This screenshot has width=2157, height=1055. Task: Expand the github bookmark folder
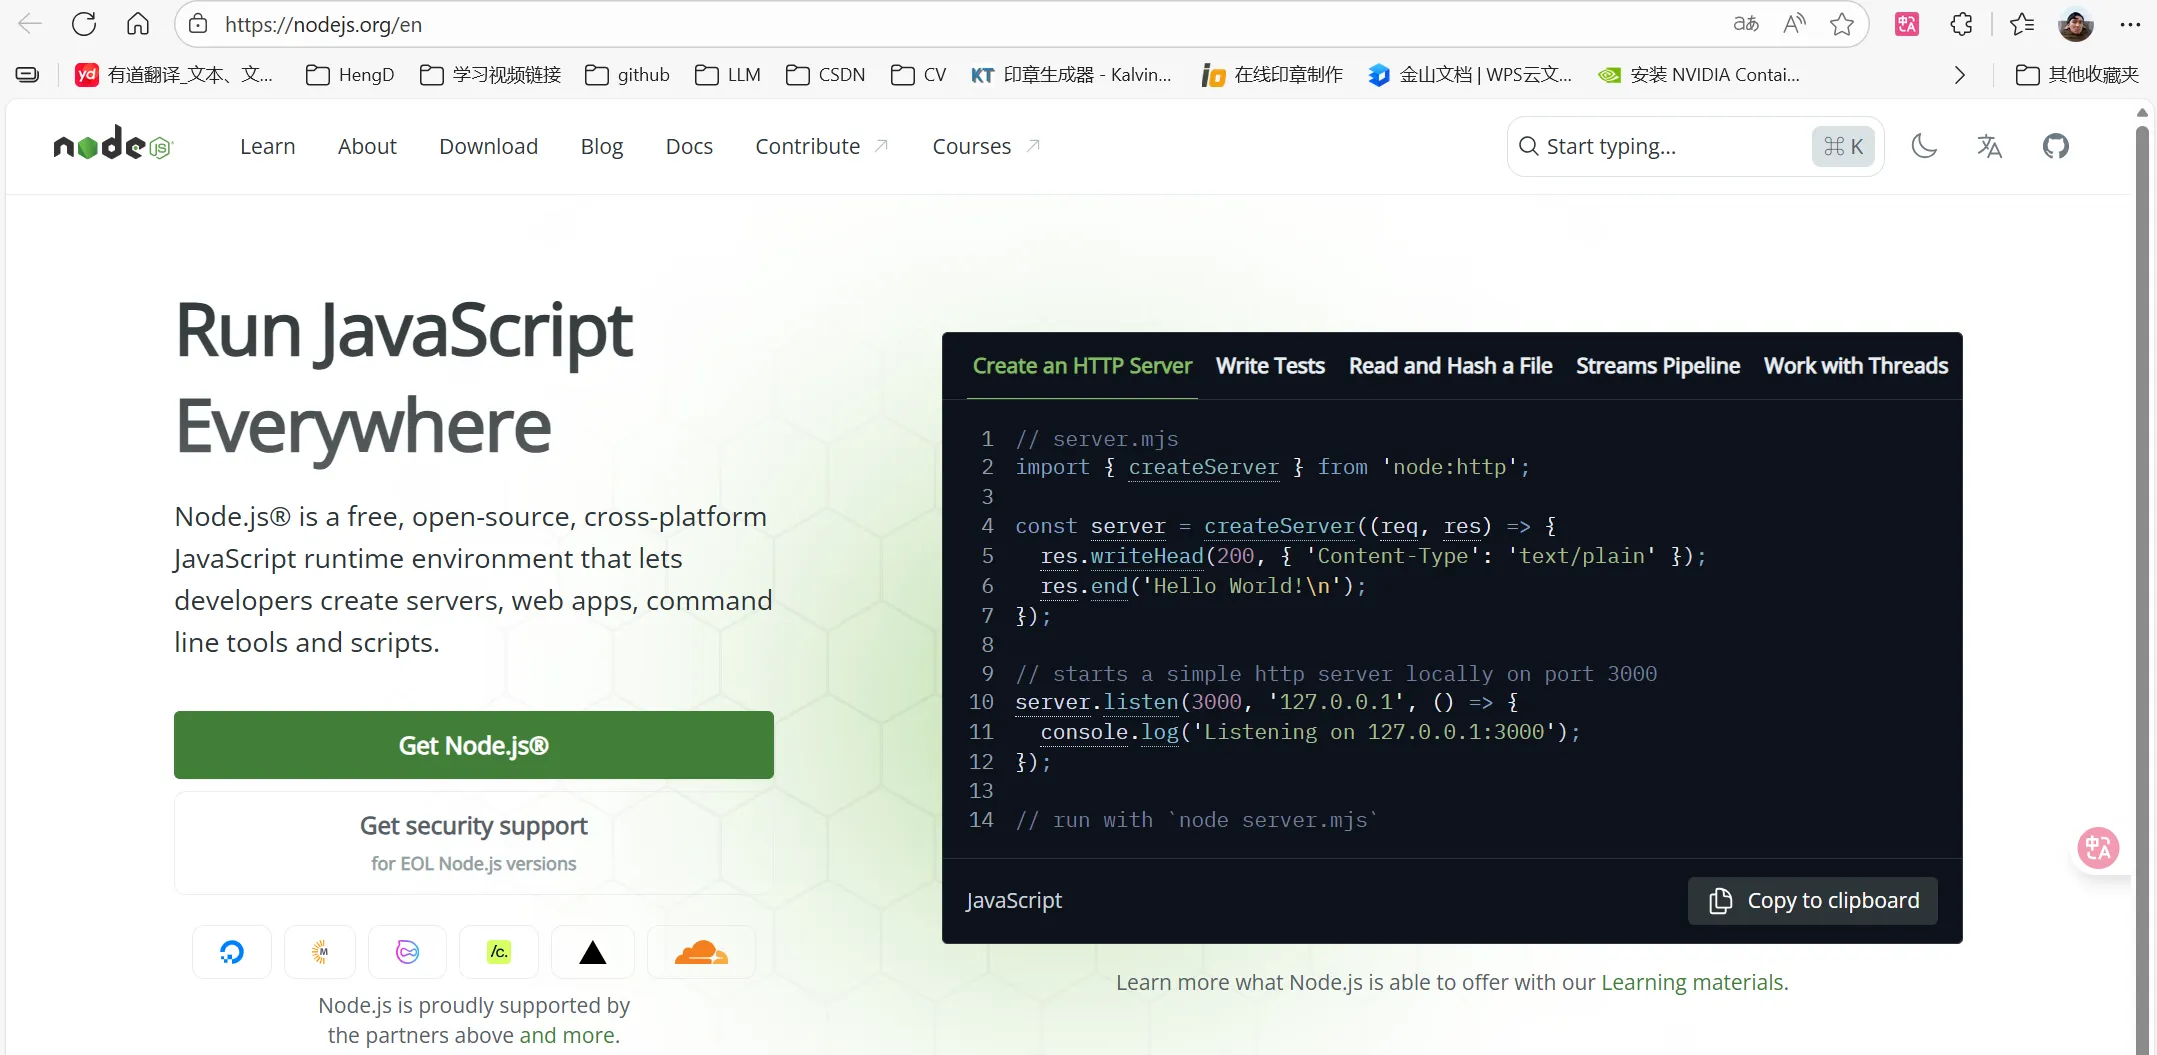(x=627, y=75)
